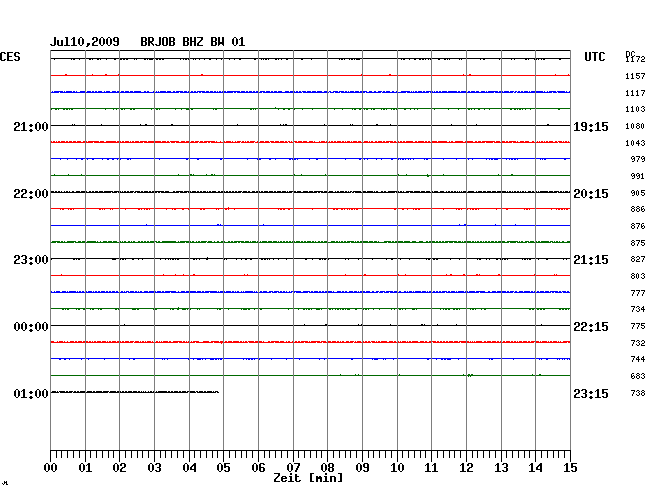Click the 23:15 UTC time label
This screenshot has width=650, height=494.
coord(591,393)
